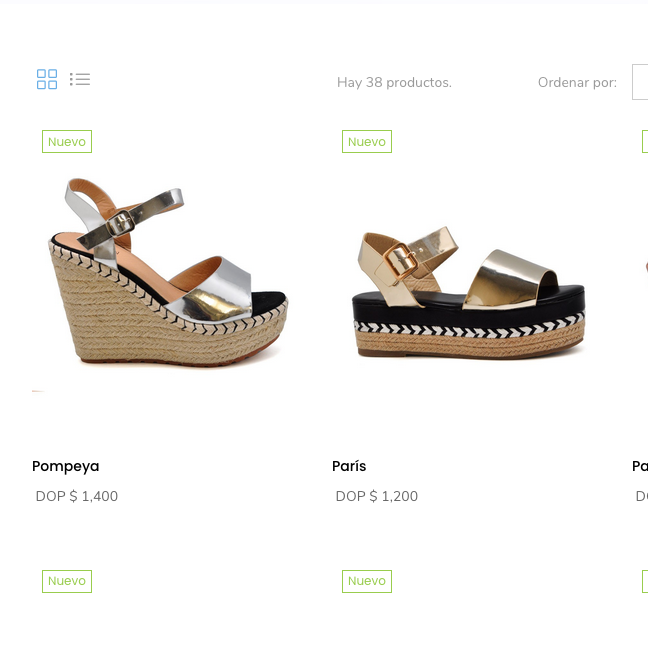The height and width of the screenshot is (648, 648).
Task: Click the Ordenar por label
Action: tap(577, 82)
